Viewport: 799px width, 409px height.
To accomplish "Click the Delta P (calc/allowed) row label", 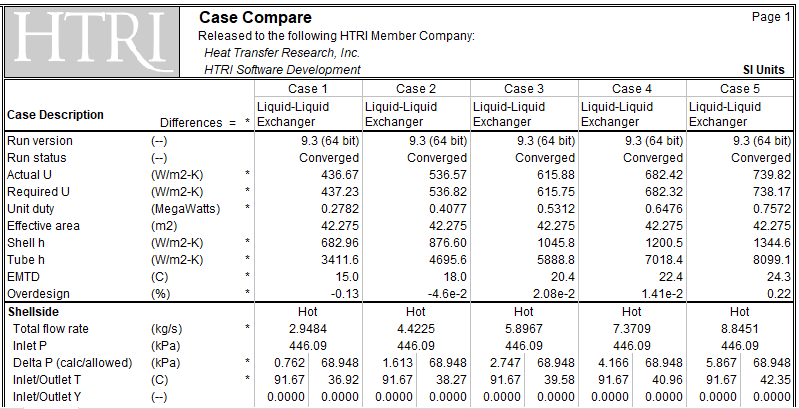I will [72, 363].
